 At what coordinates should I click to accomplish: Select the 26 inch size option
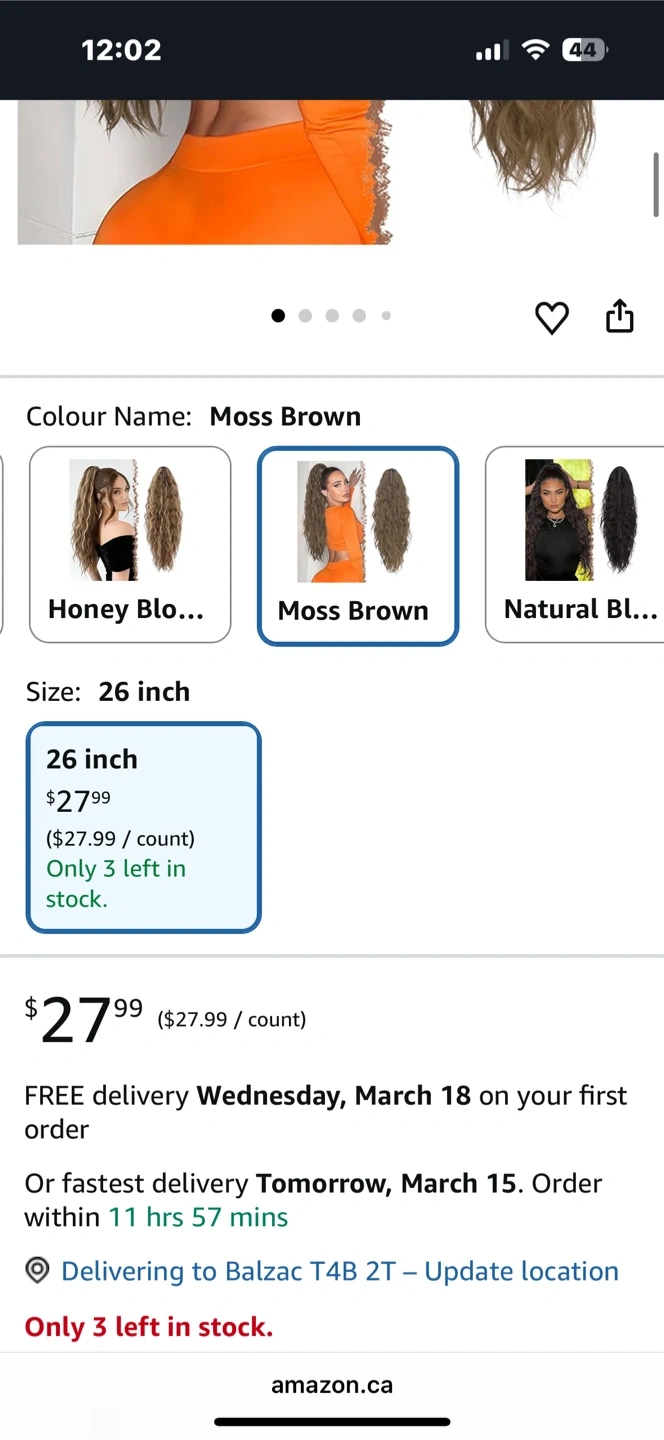click(143, 827)
